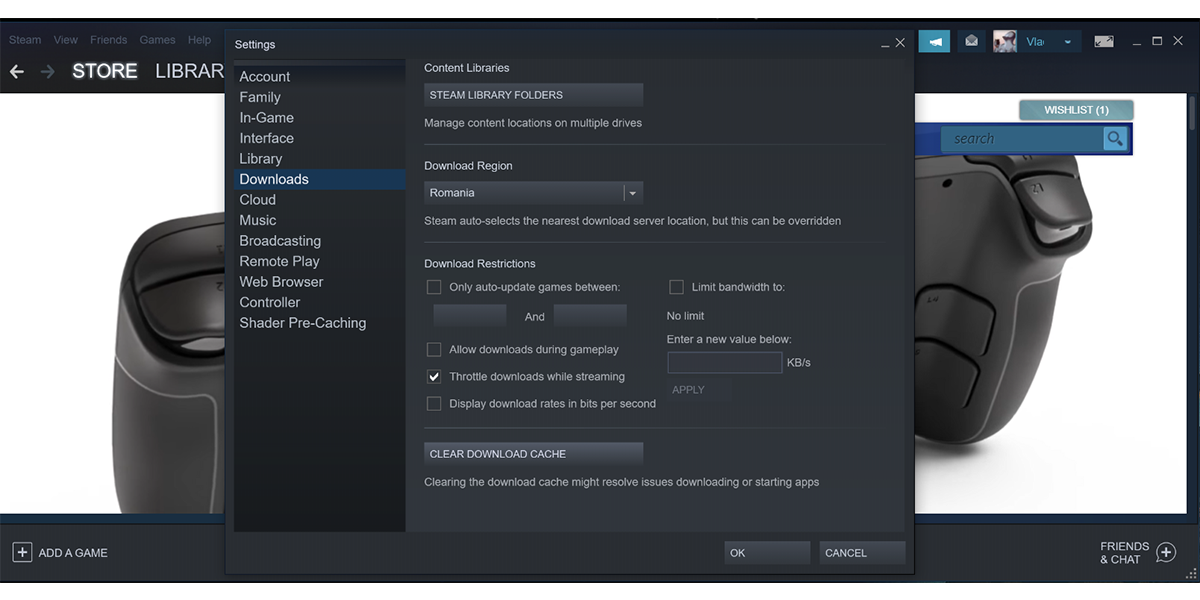Open Steam announcements megaphone icon
The image size is (1200, 600).
(x=934, y=40)
